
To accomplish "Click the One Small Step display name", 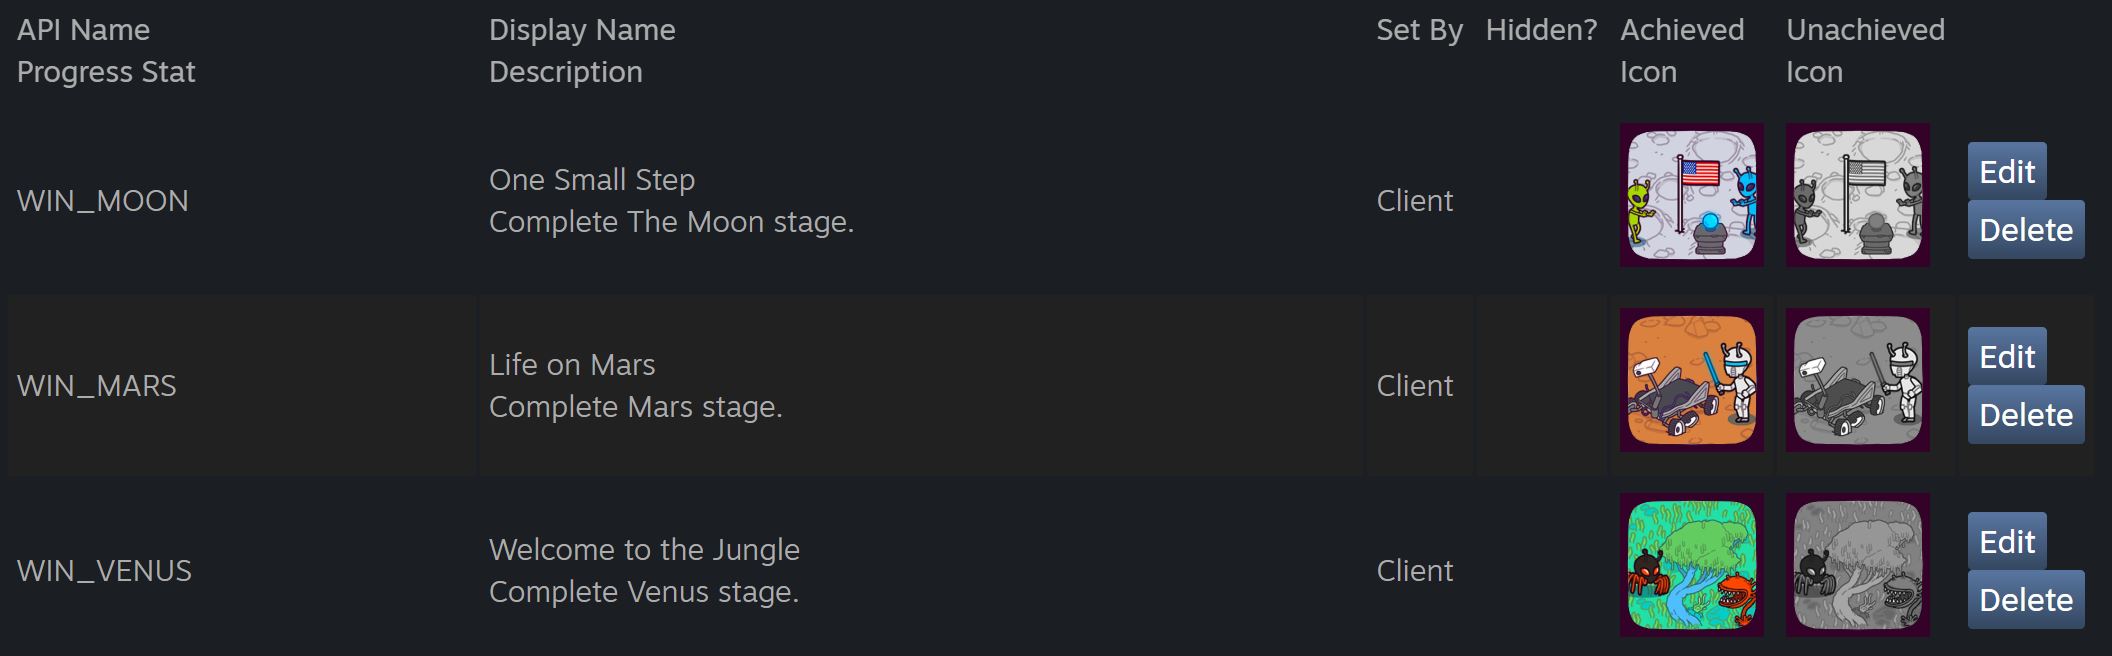I will click(x=591, y=180).
